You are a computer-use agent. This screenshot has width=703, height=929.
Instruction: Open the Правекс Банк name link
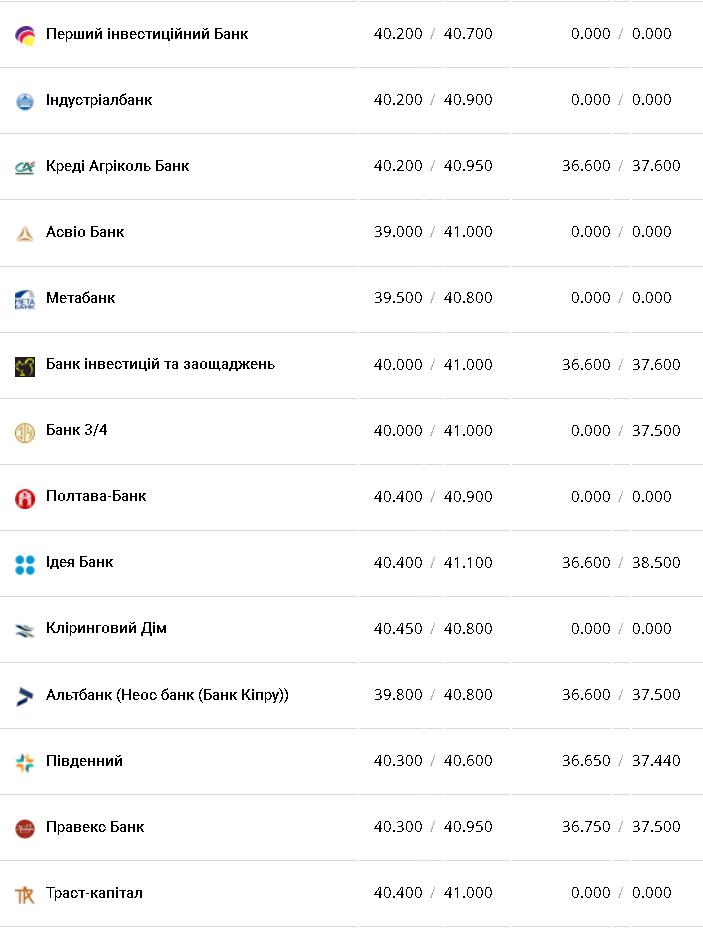pos(95,827)
